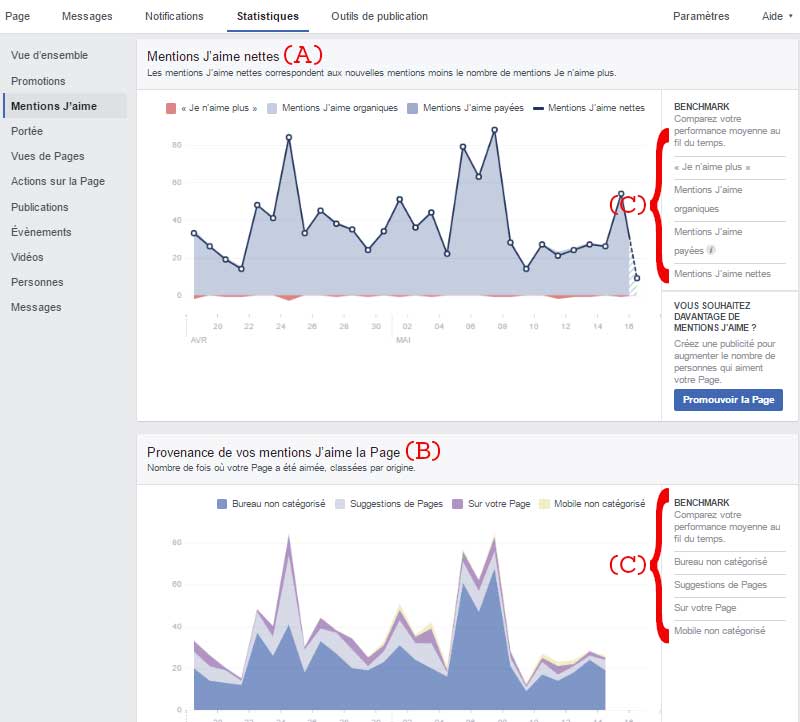Screen dimensions: 800x722
Task: Click the Bureau non catégorisé legend swatch
Action: [x=222, y=504]
